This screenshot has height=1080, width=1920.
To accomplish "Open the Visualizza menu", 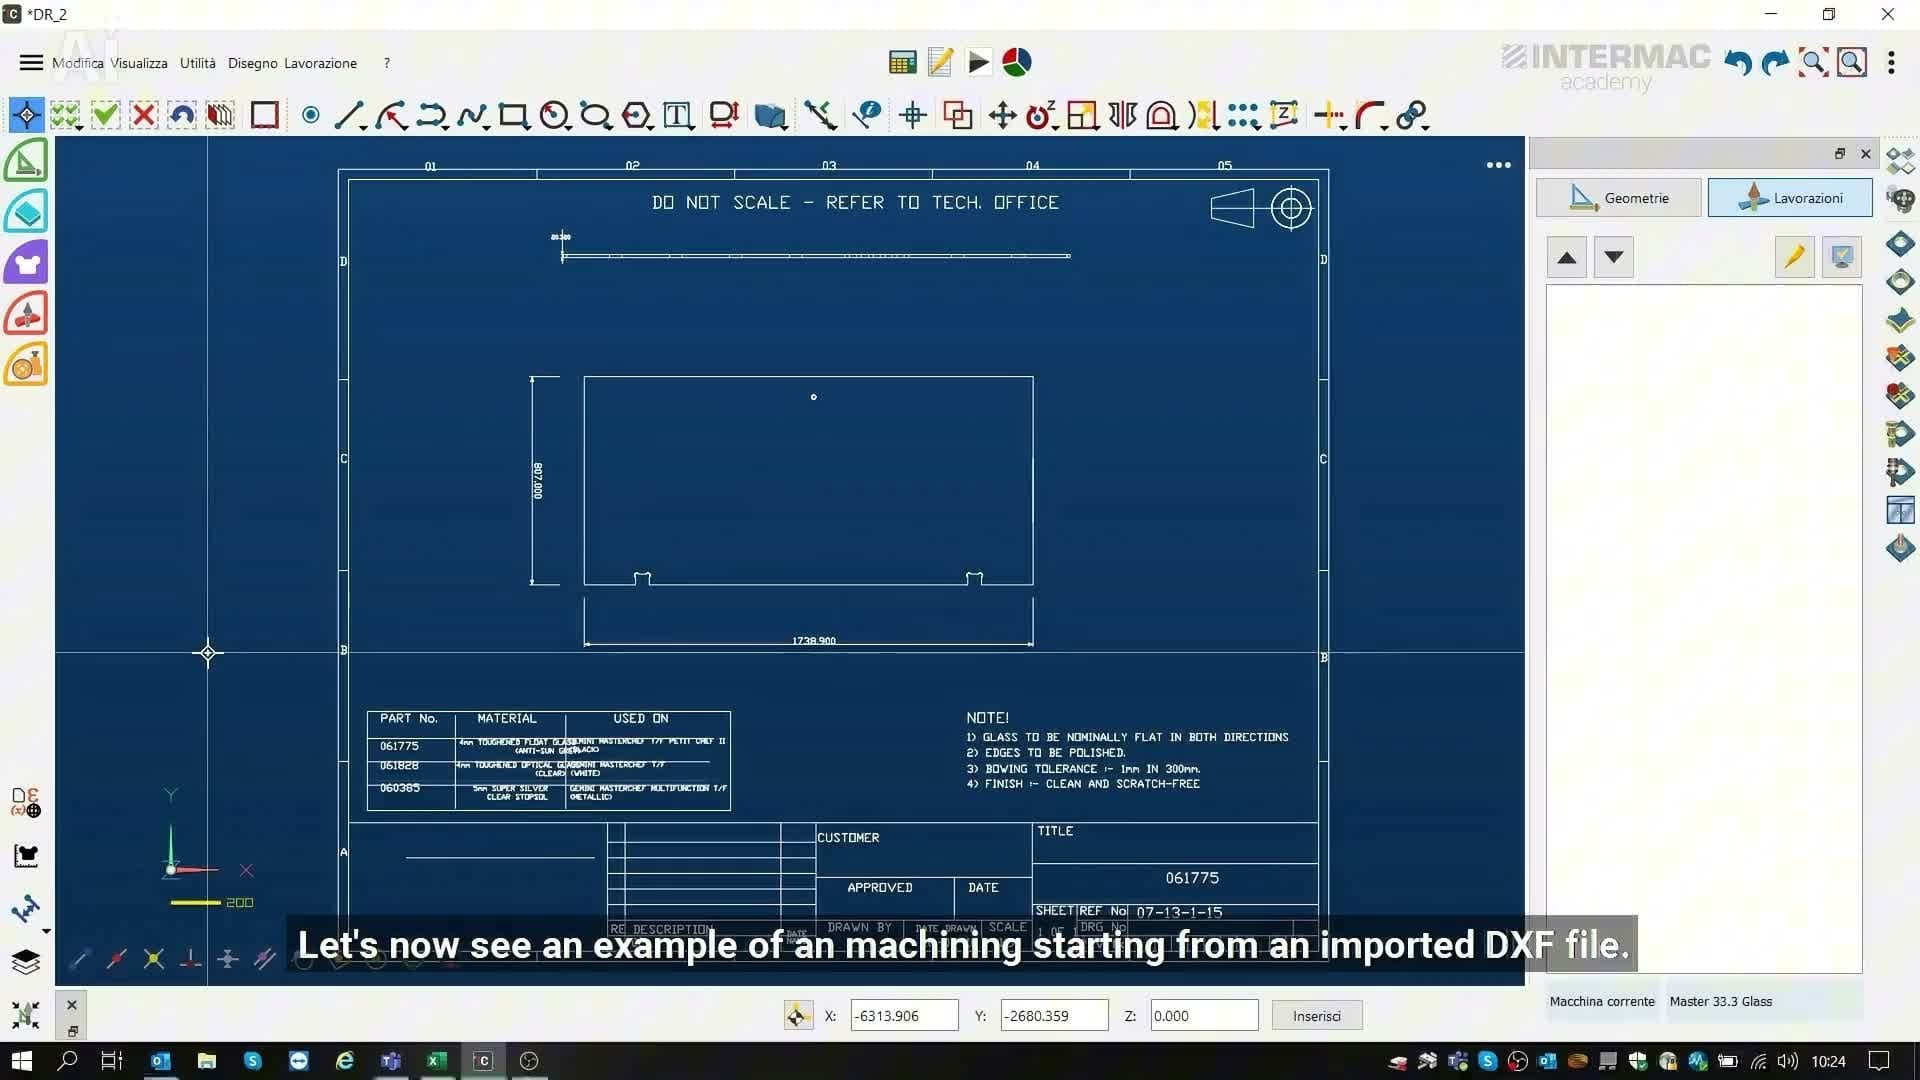I will click(139, 63).
